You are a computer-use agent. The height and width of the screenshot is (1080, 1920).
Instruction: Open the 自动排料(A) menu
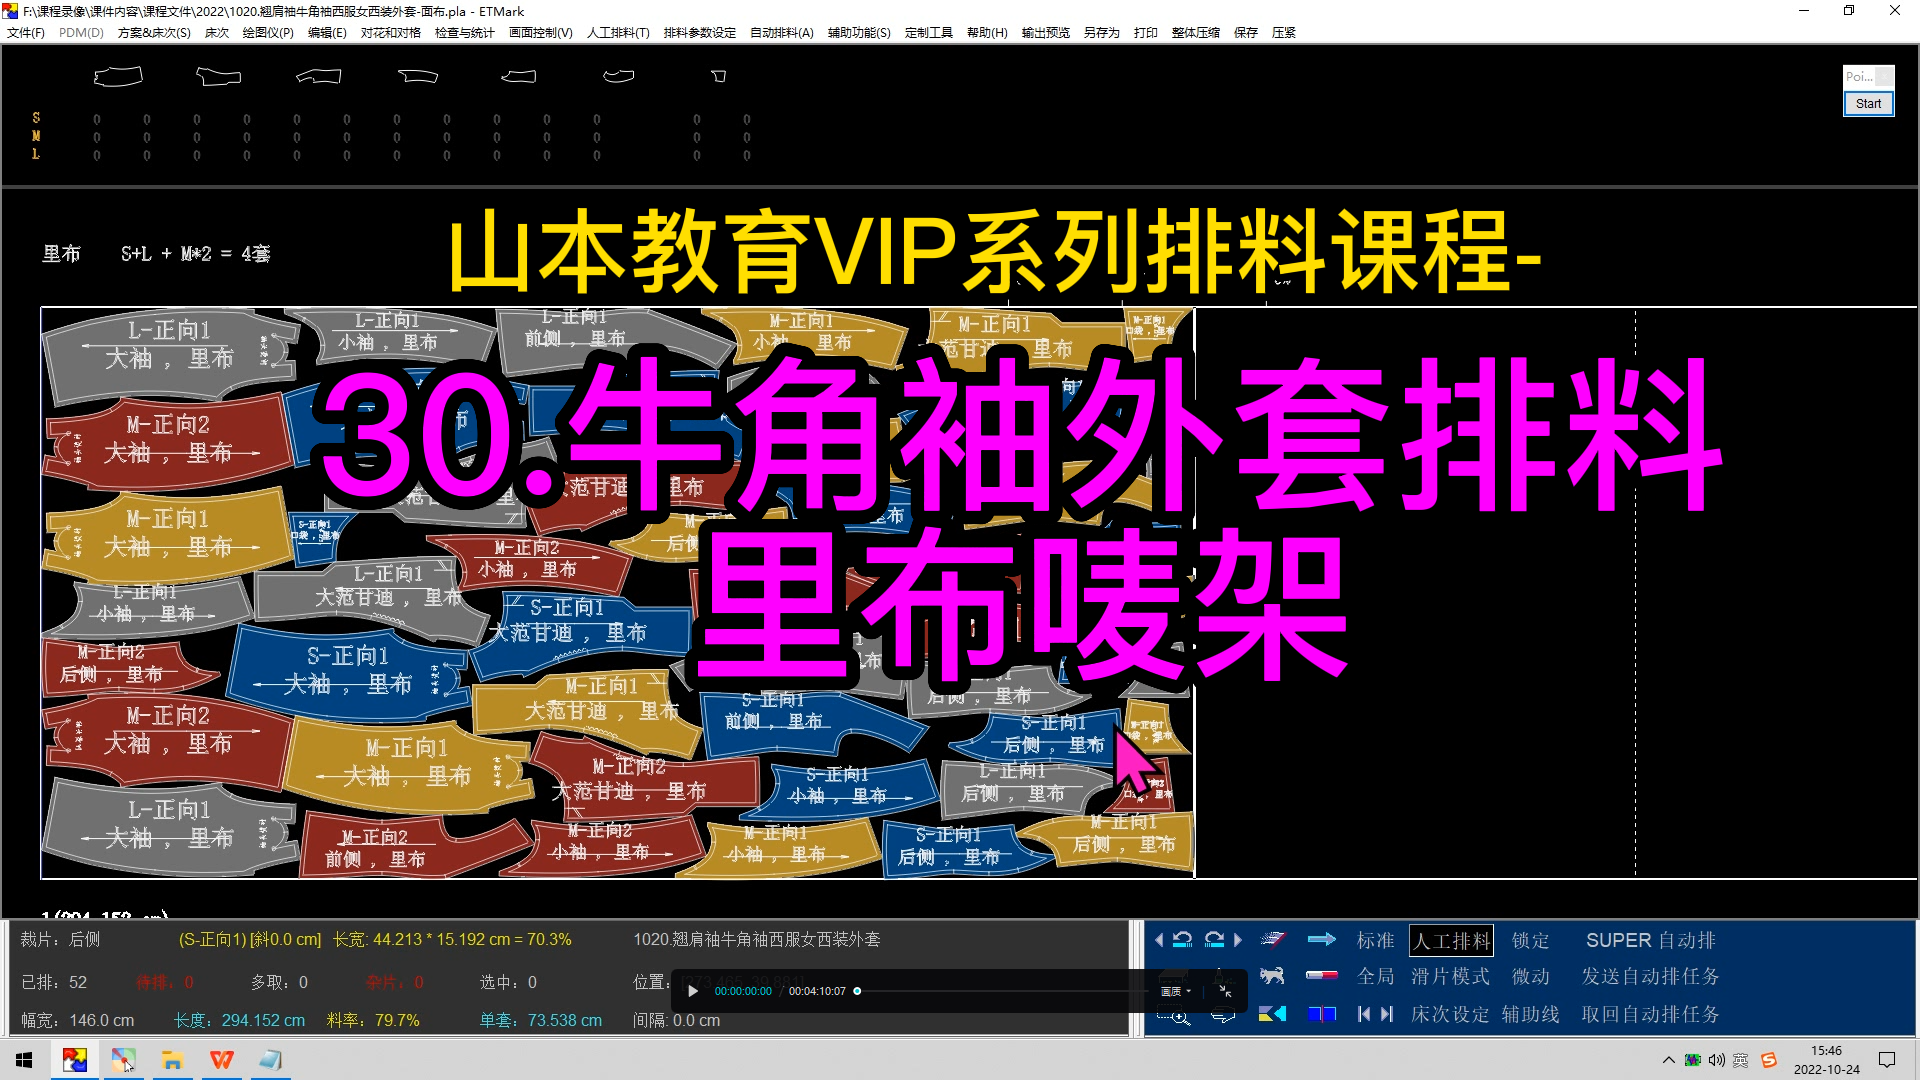click(x=782, y=32)
